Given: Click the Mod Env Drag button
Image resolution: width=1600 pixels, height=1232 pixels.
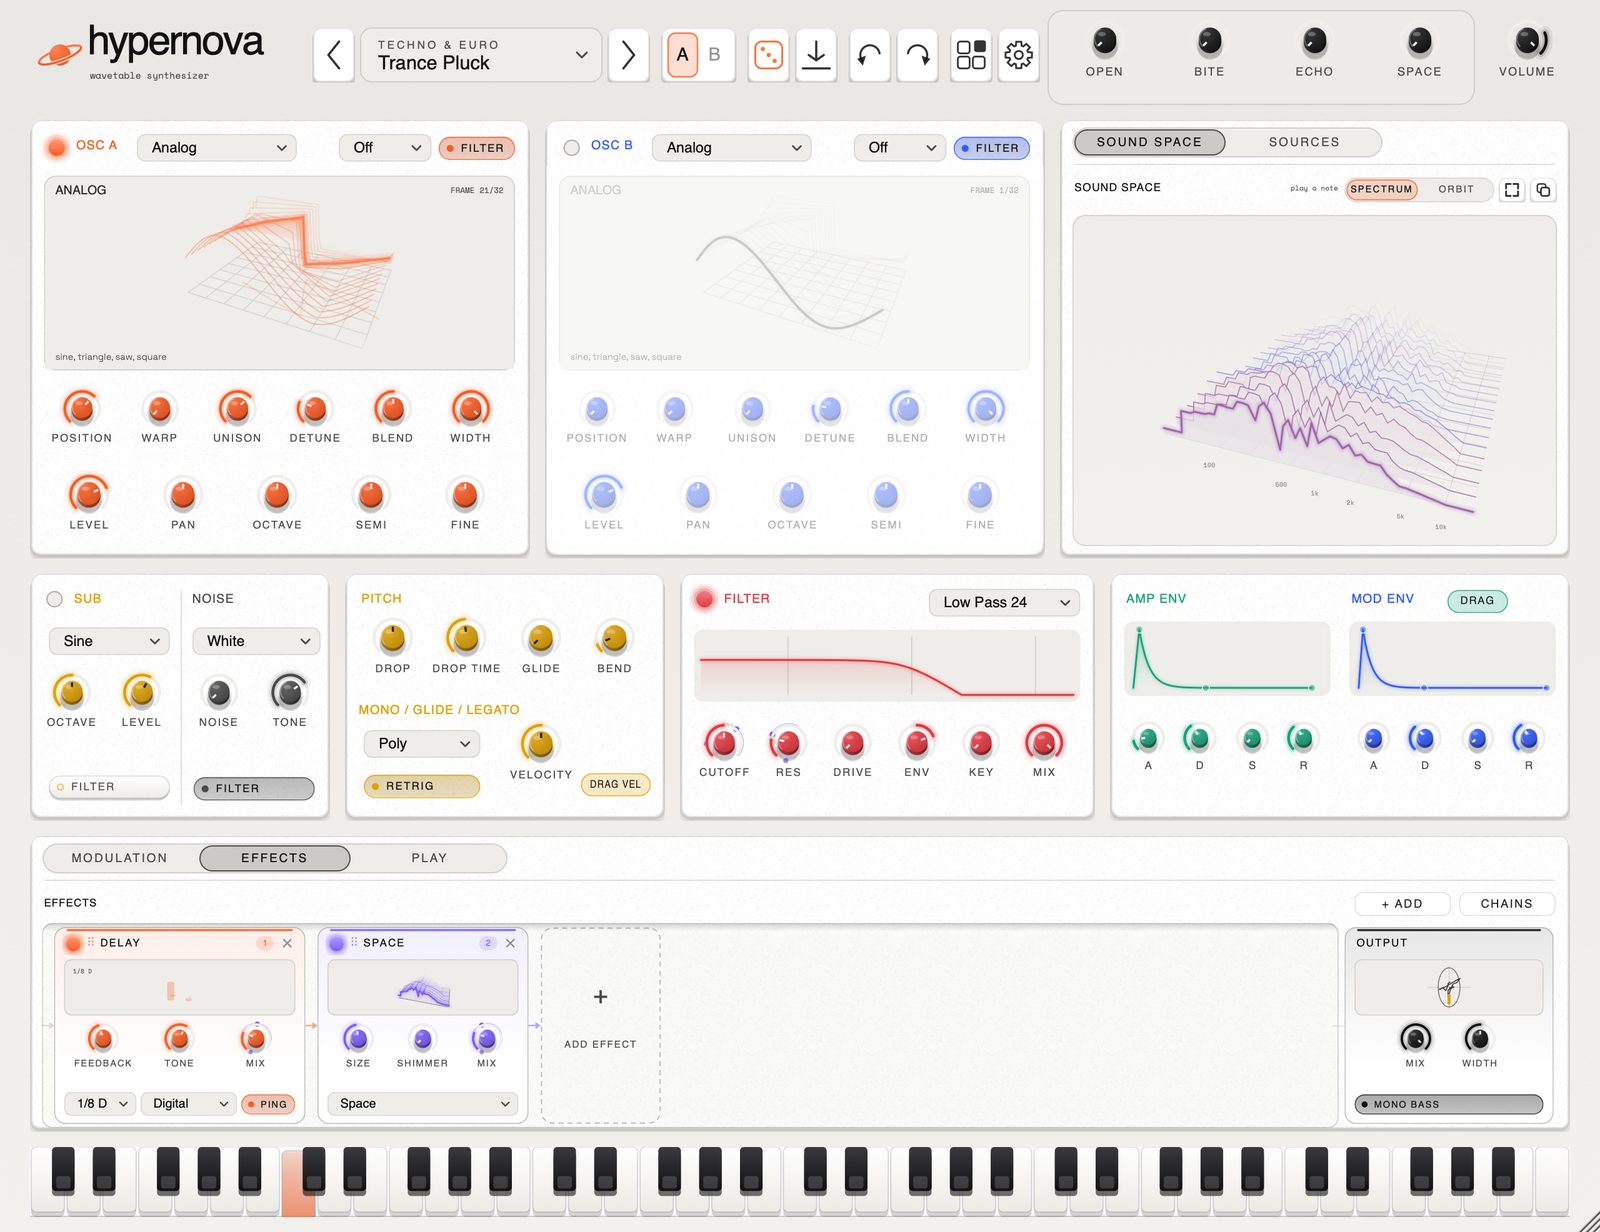Looking at the screenshot, I should tap(1477, 601).
